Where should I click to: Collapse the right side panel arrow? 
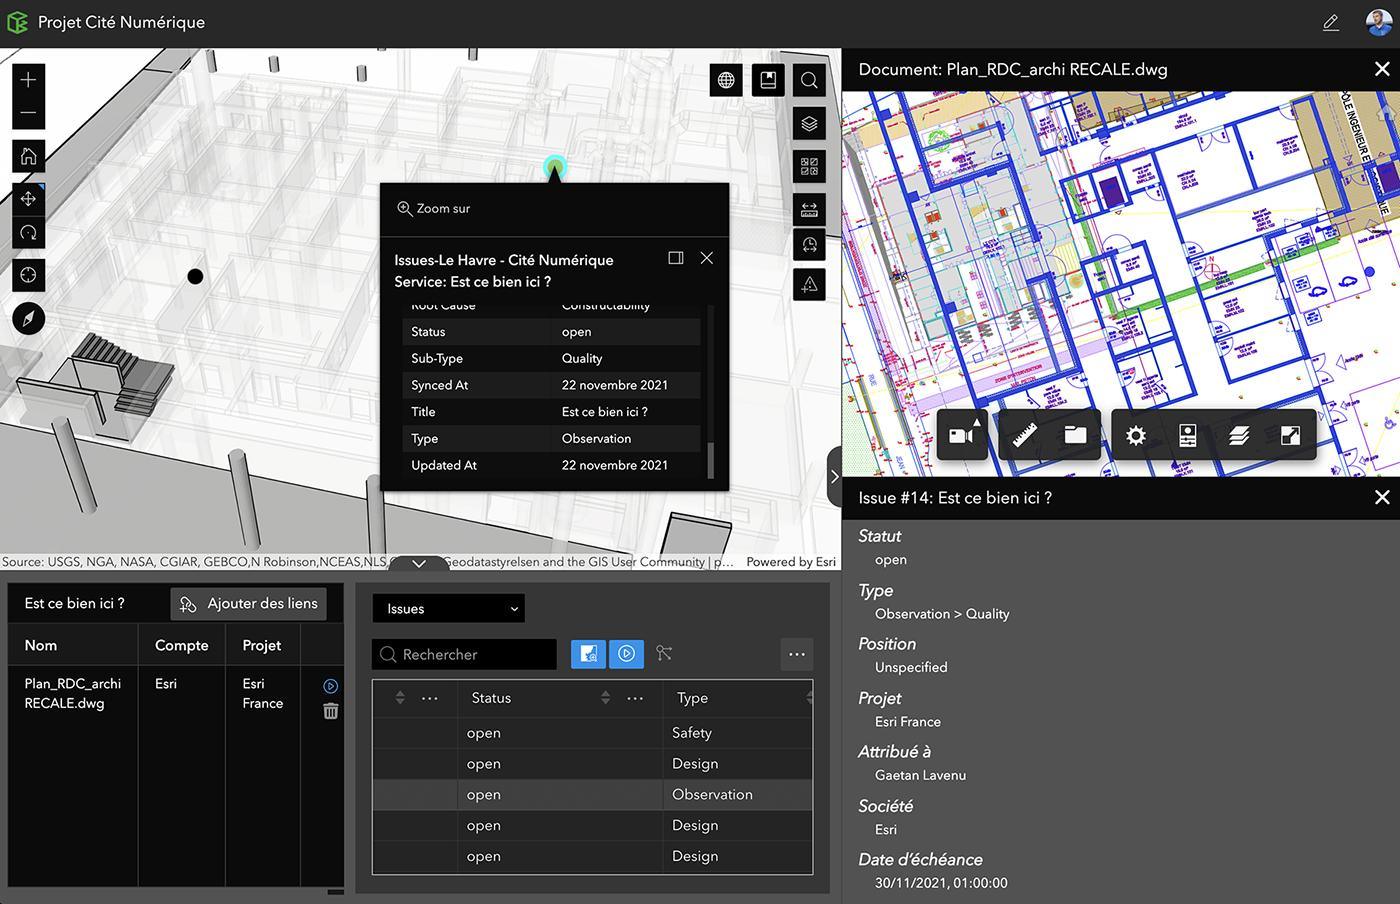[x=834, y=477]
